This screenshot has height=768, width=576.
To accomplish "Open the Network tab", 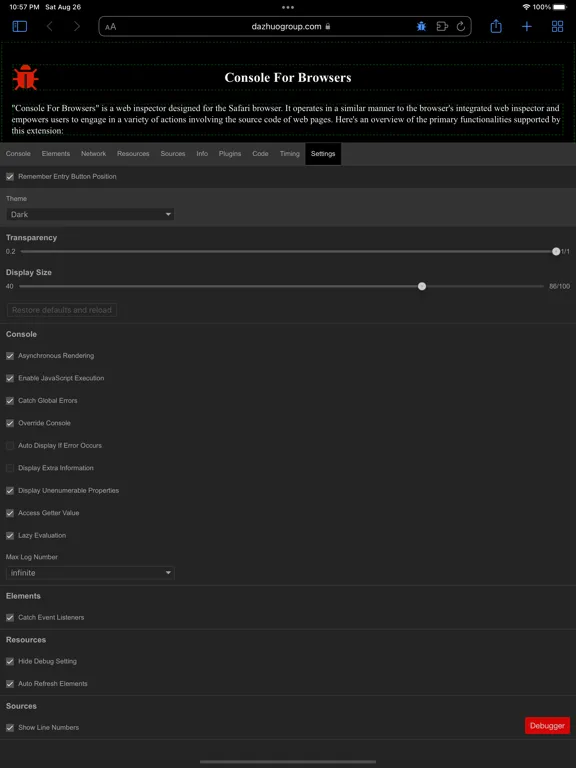I will click(94, 154).
